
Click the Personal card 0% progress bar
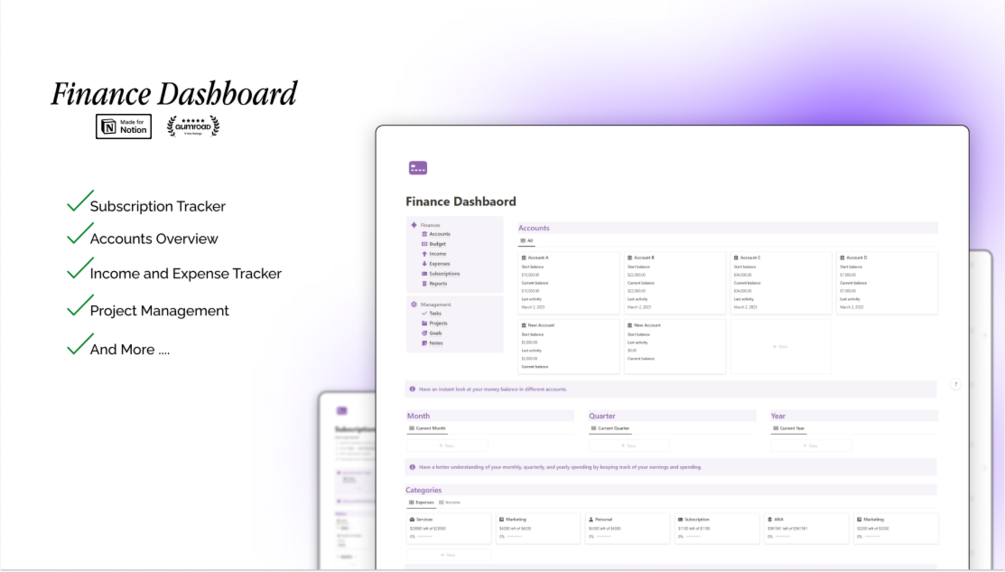(604, 537)
